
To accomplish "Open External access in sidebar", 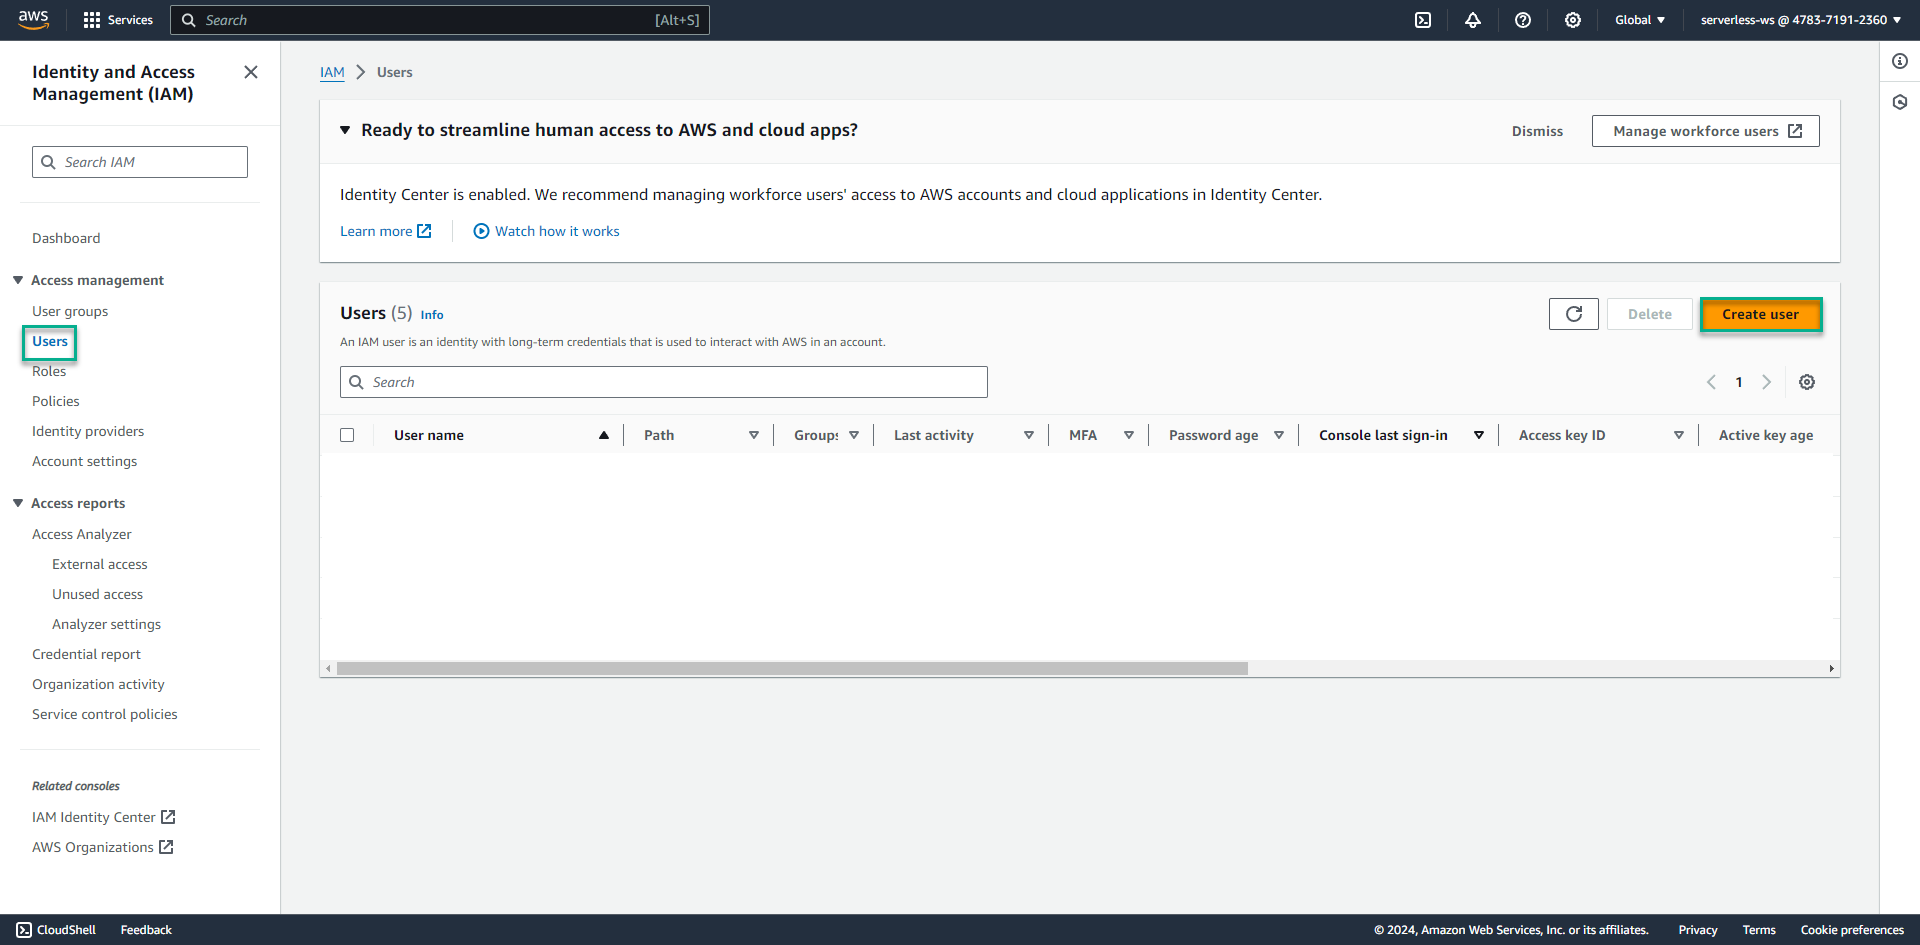I will [100, 564].
